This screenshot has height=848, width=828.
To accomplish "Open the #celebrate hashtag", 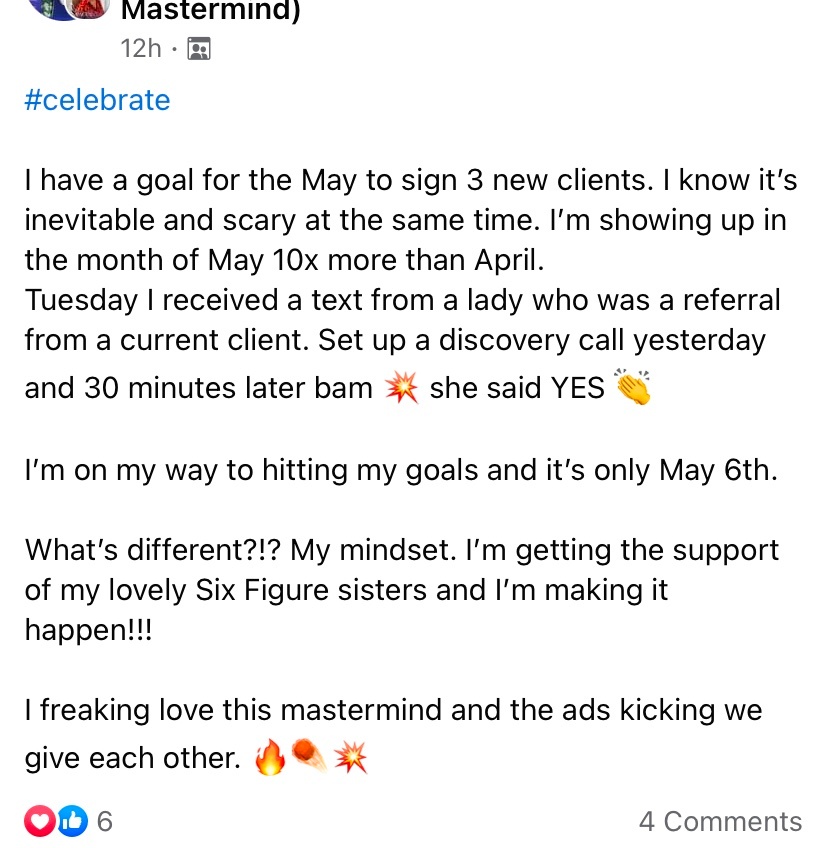I will click(97, 100).
